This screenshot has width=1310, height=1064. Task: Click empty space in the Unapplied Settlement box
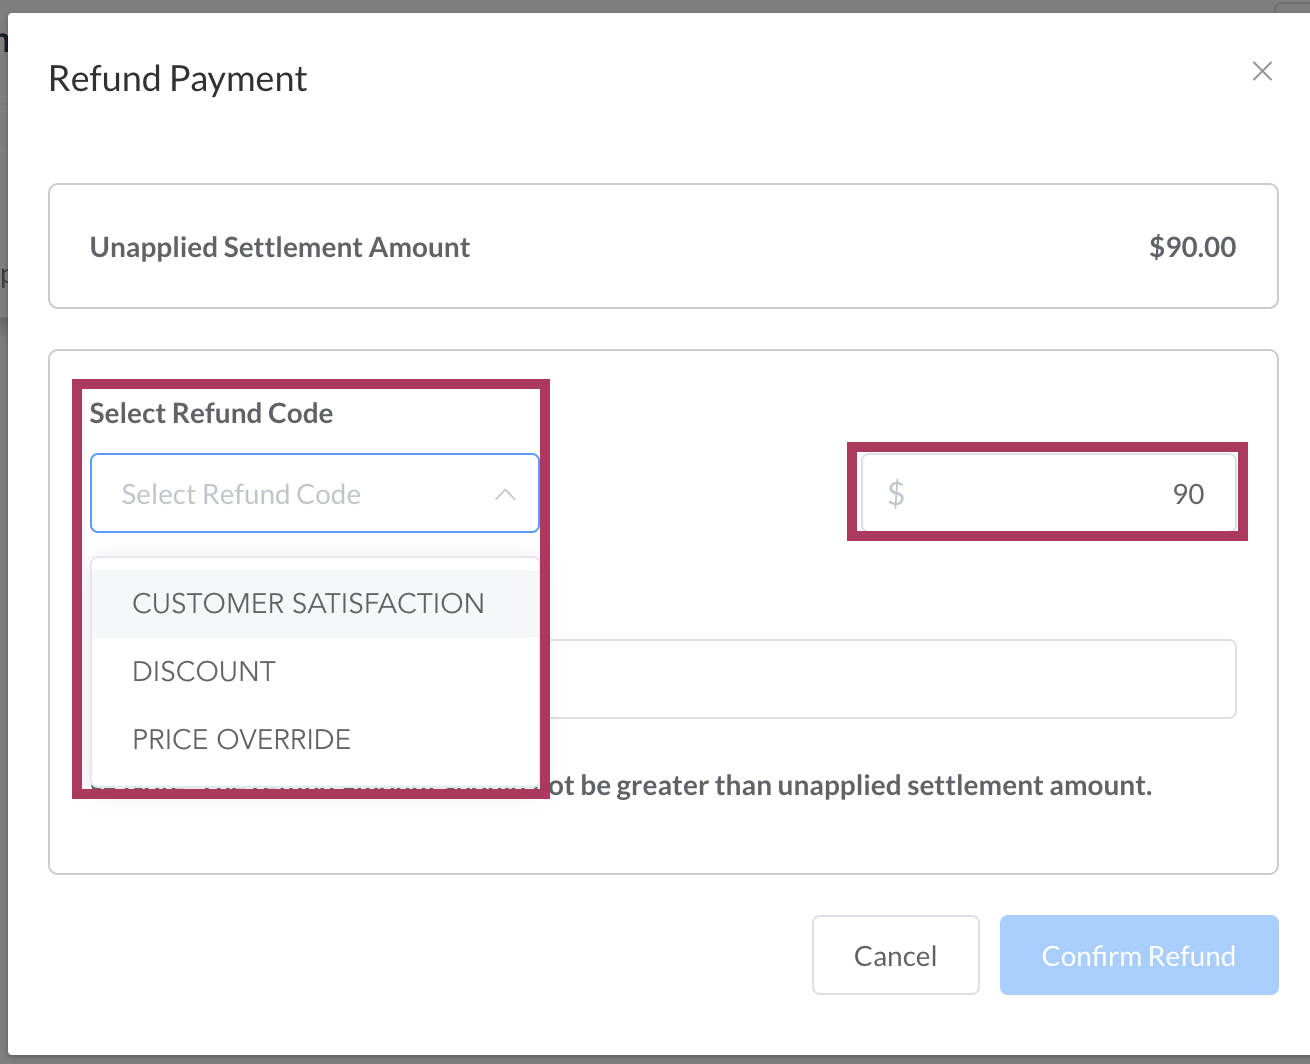point(800,247)
